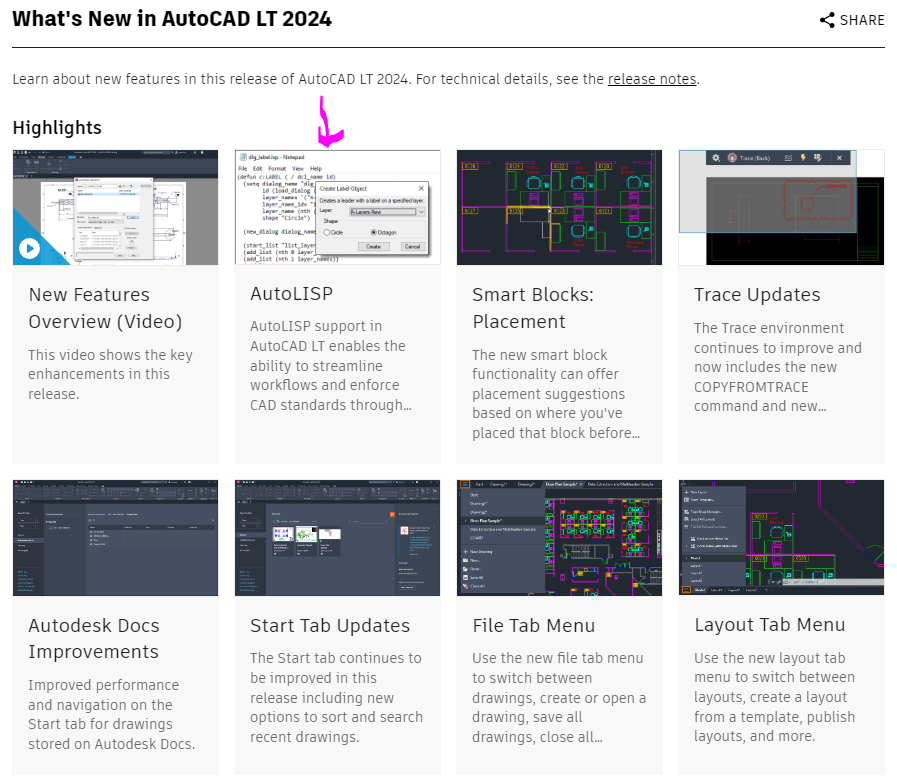The image size is (897, 783).
Task: Select Start from the file tab menu
Action: (x=473, y=495)
